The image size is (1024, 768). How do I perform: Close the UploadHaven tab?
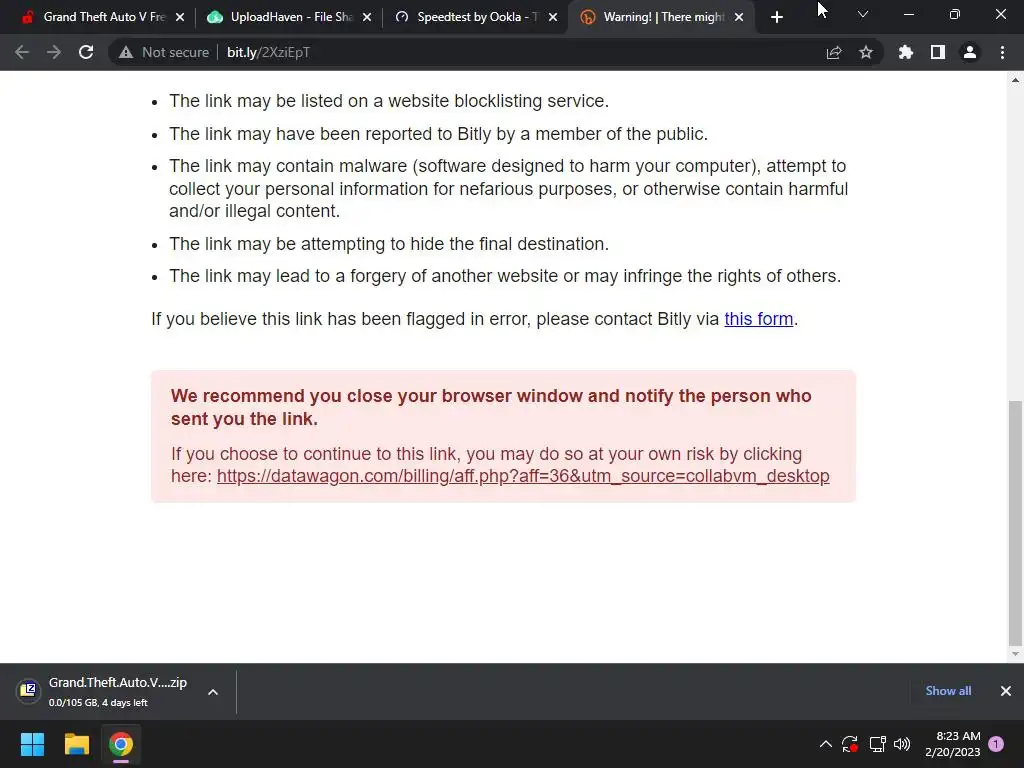[367, 17]
